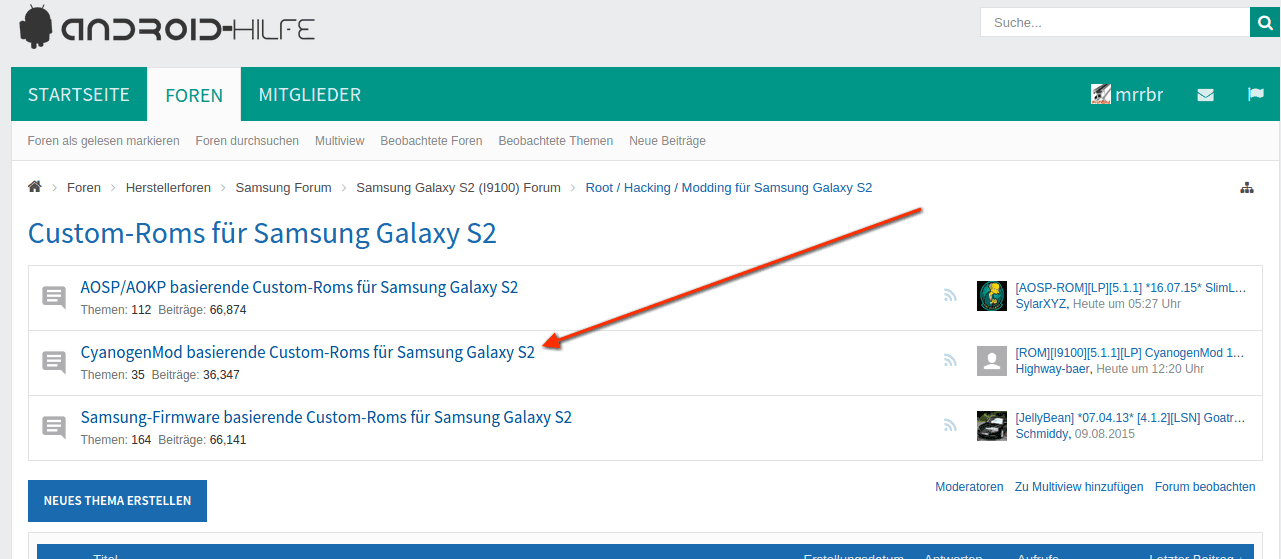Open Neue Beiträge
This screenshot has width=1281, height=559.
667,141
